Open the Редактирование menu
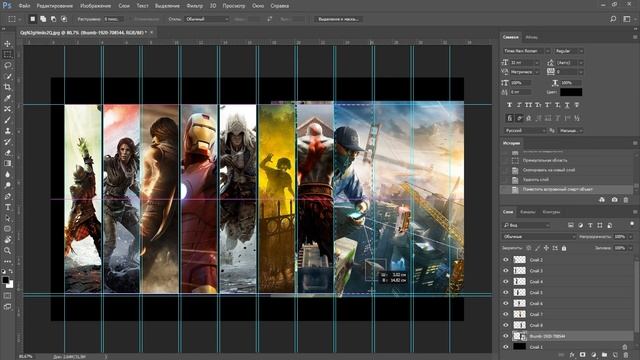Image resolution: width=640 pixels, height=360 pixels. 55,6
